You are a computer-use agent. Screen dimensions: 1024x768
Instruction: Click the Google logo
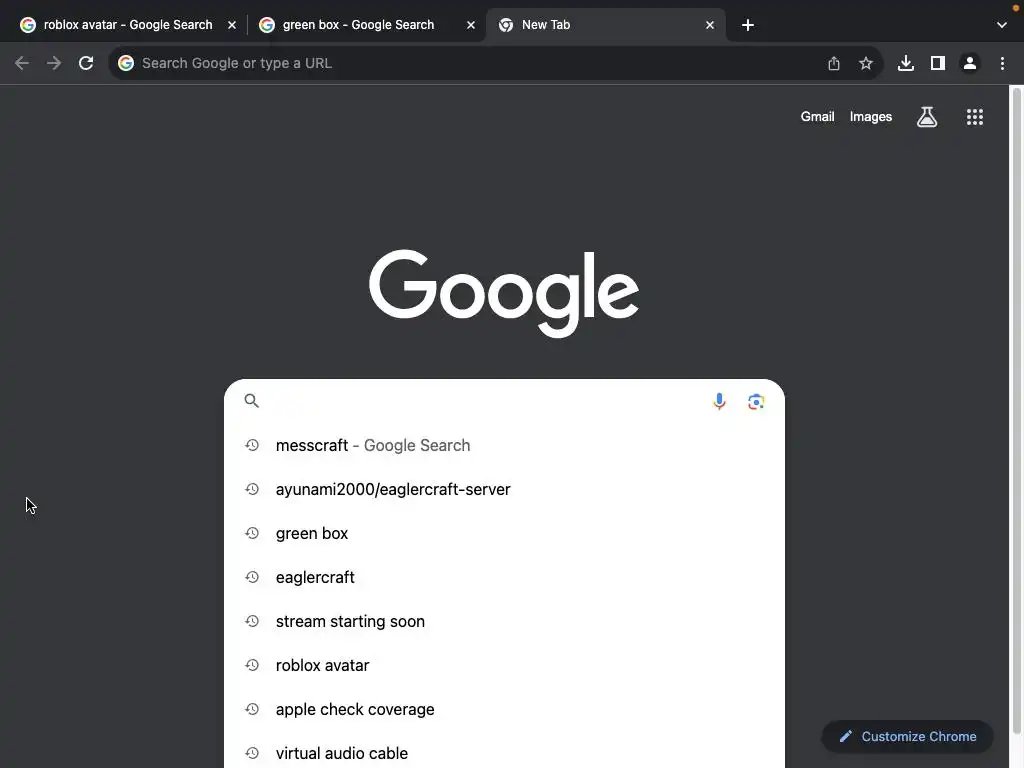click(504, 293)
